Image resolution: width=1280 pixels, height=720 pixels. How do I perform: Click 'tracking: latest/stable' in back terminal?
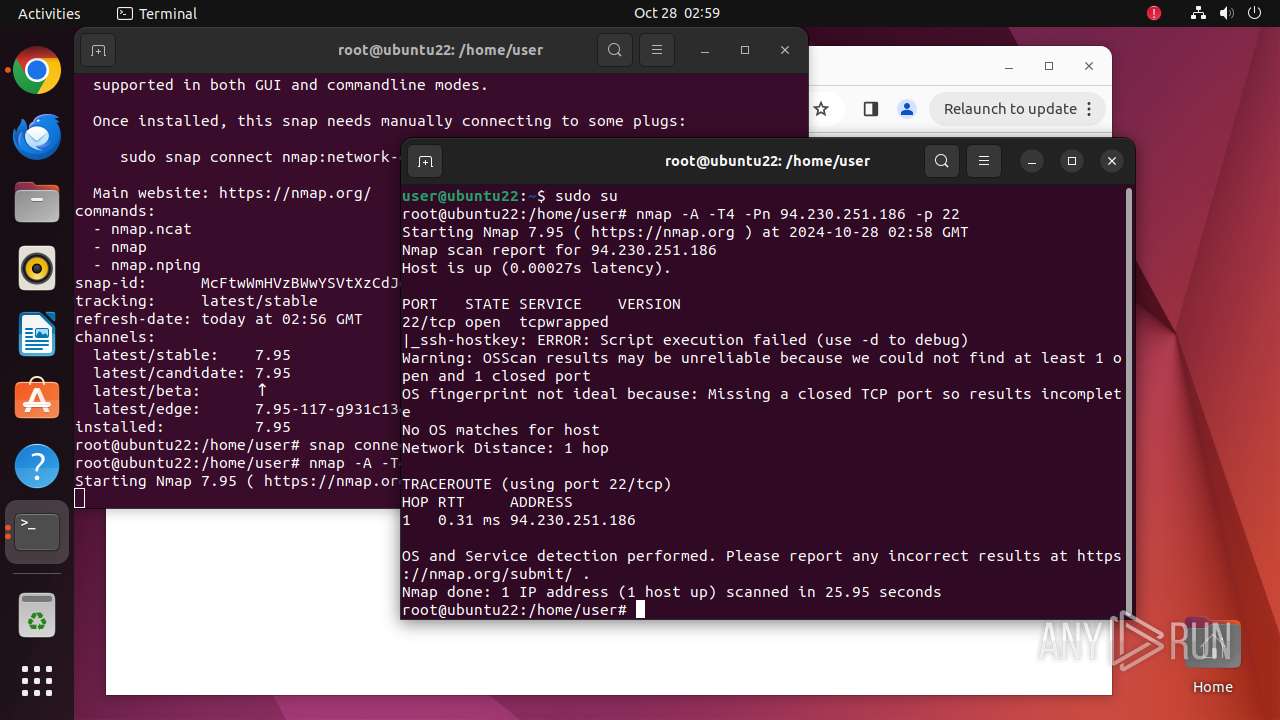[196, 301]
